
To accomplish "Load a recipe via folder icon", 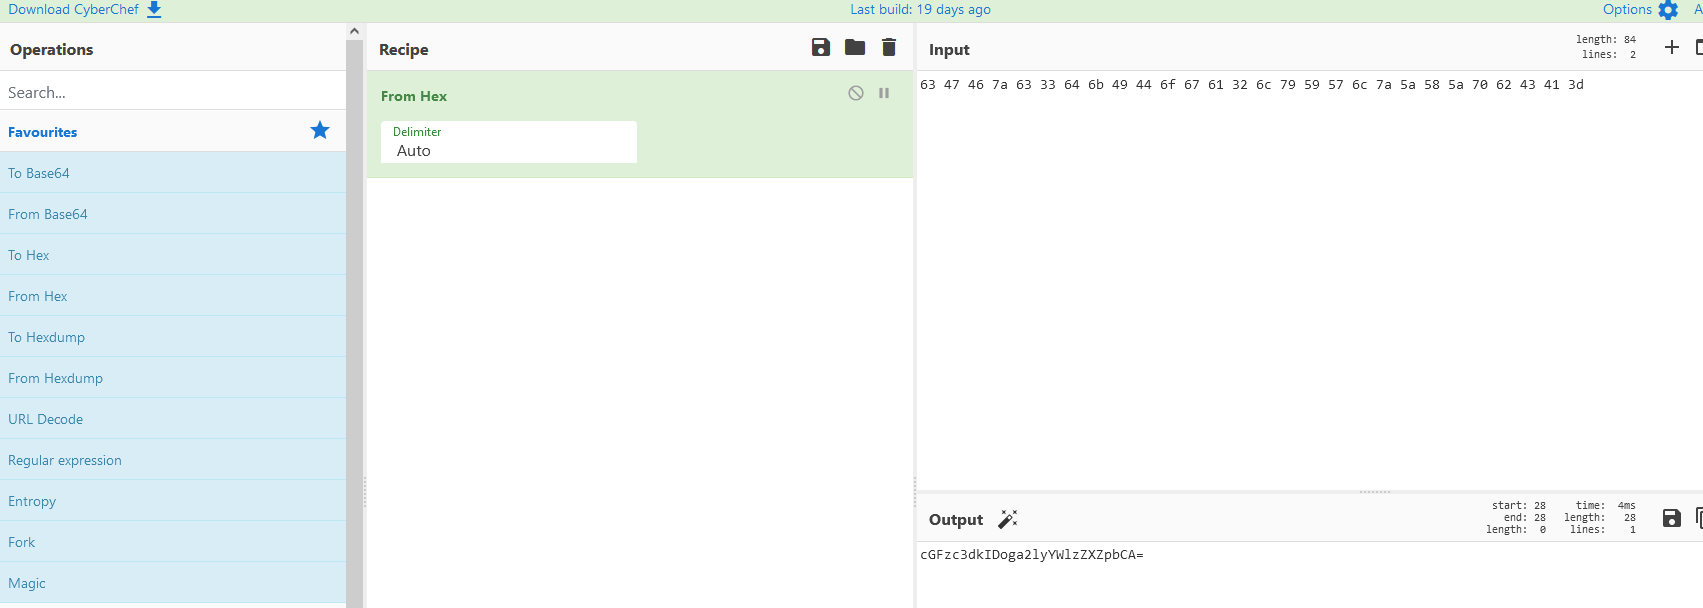I will coord(855,47).
